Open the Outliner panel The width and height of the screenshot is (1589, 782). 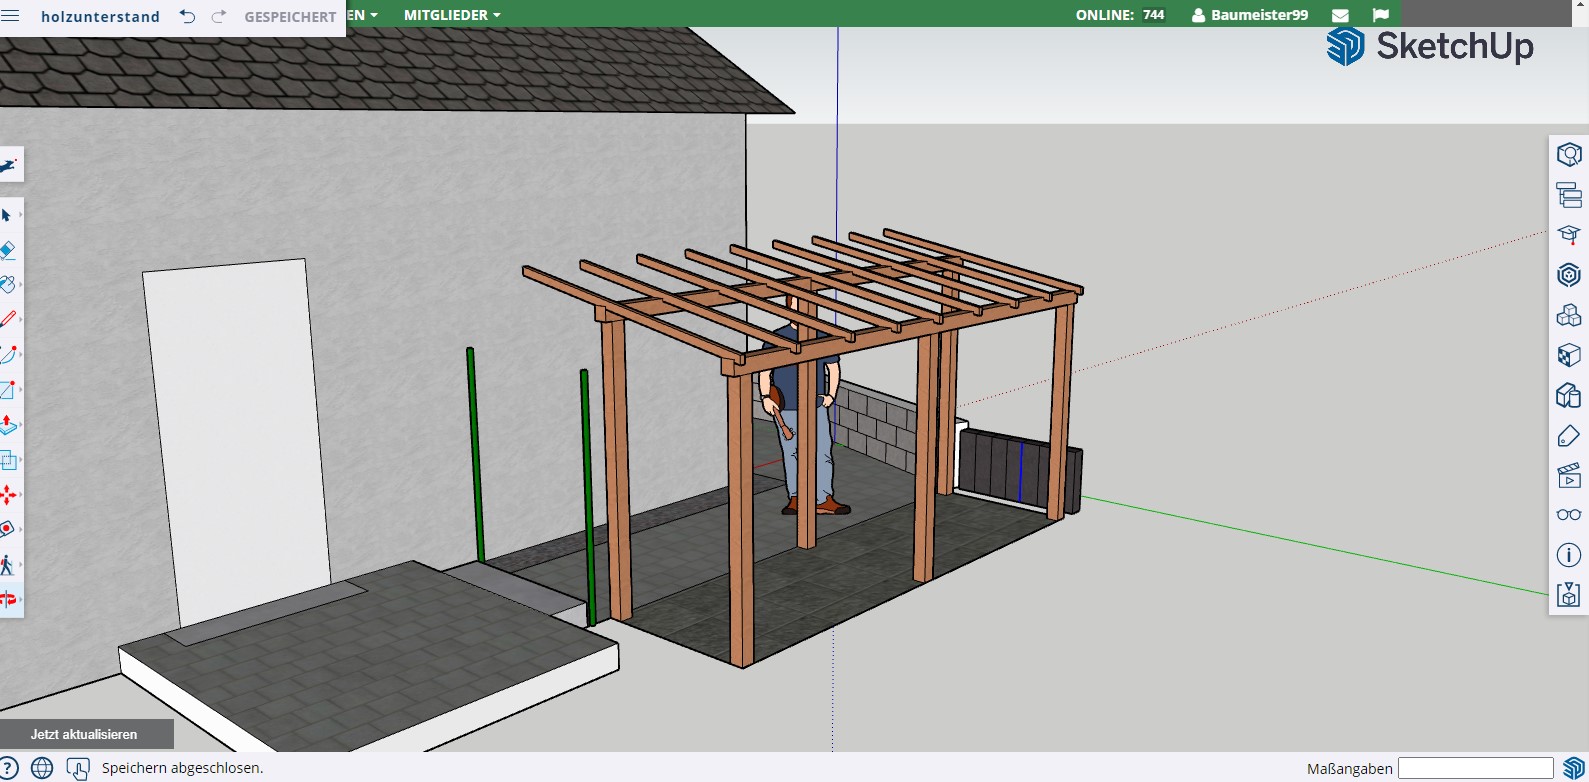pos(1568,195)
